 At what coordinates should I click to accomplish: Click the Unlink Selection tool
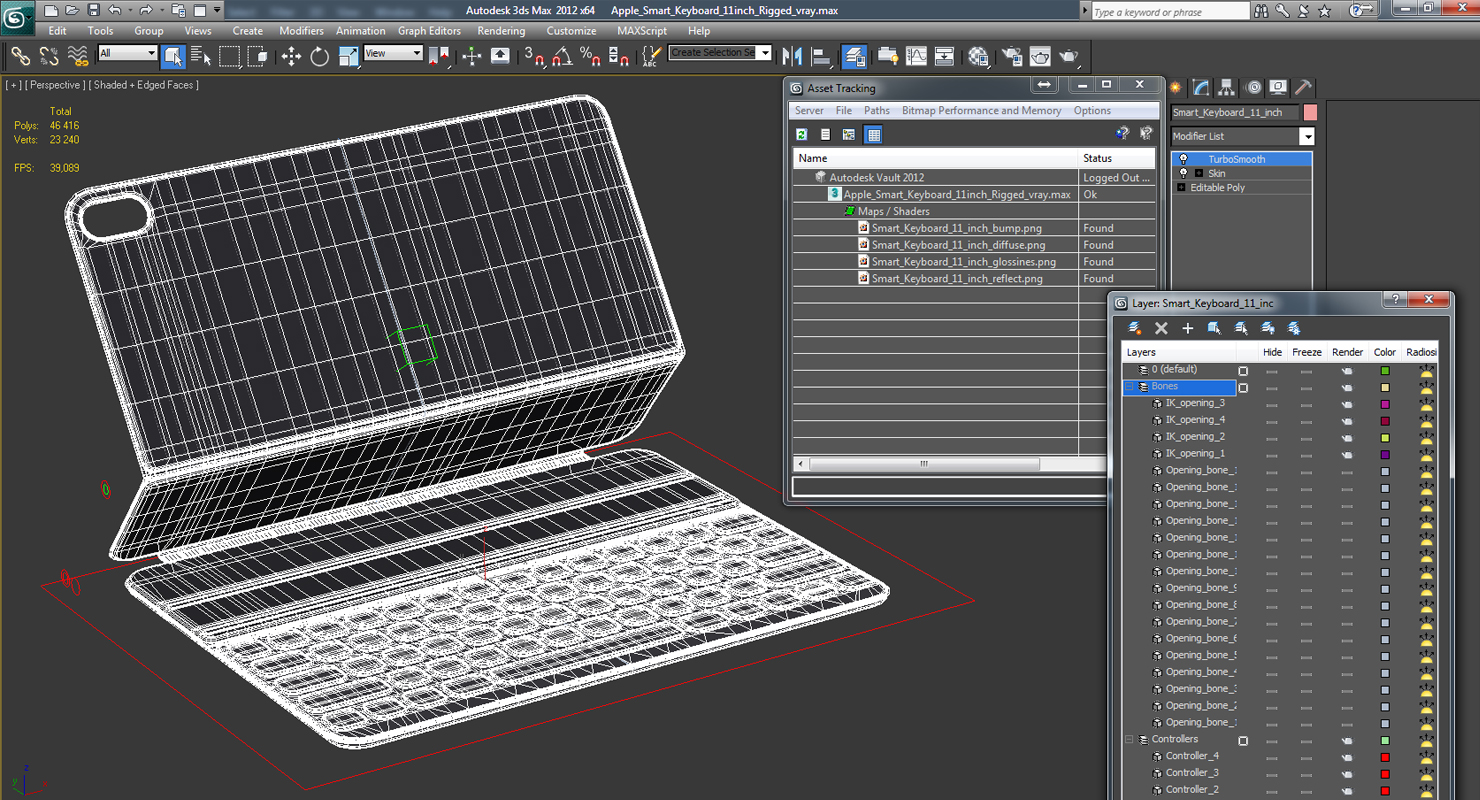click(48, 56)
